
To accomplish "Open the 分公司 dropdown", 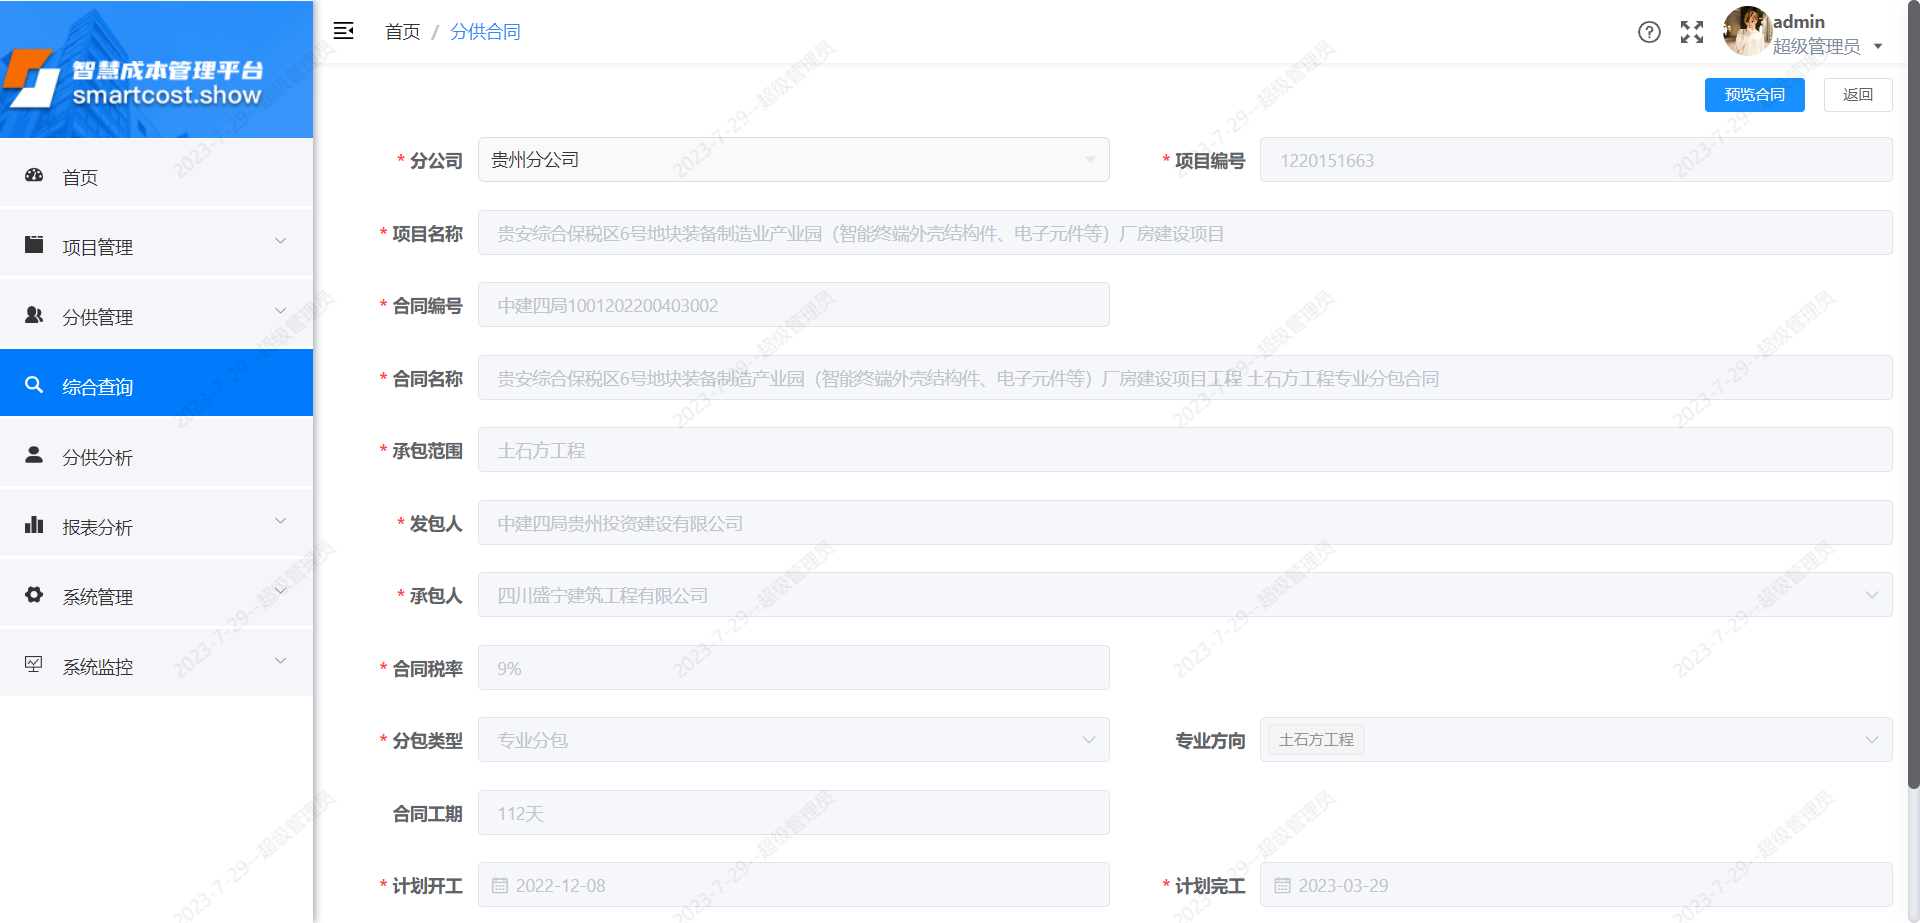I will (793, 160).
